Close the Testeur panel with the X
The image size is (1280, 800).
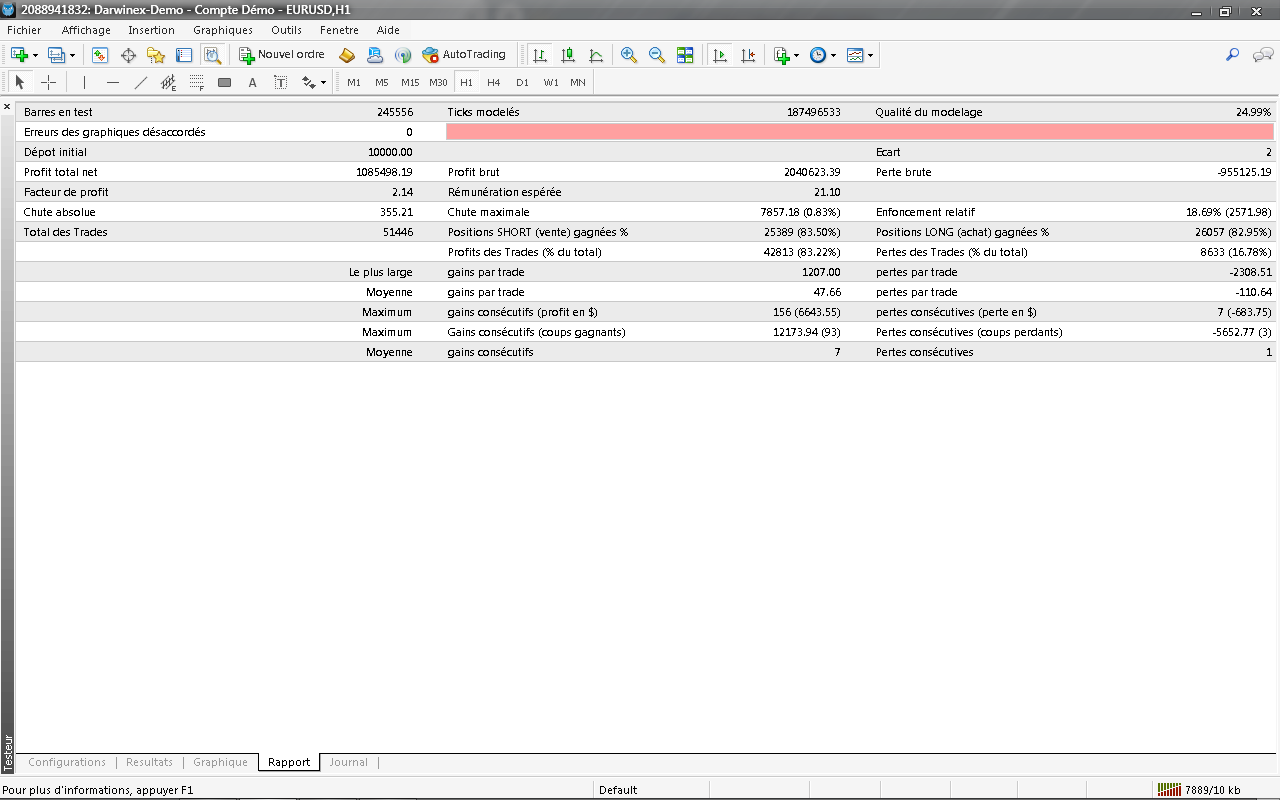[7, 106]
